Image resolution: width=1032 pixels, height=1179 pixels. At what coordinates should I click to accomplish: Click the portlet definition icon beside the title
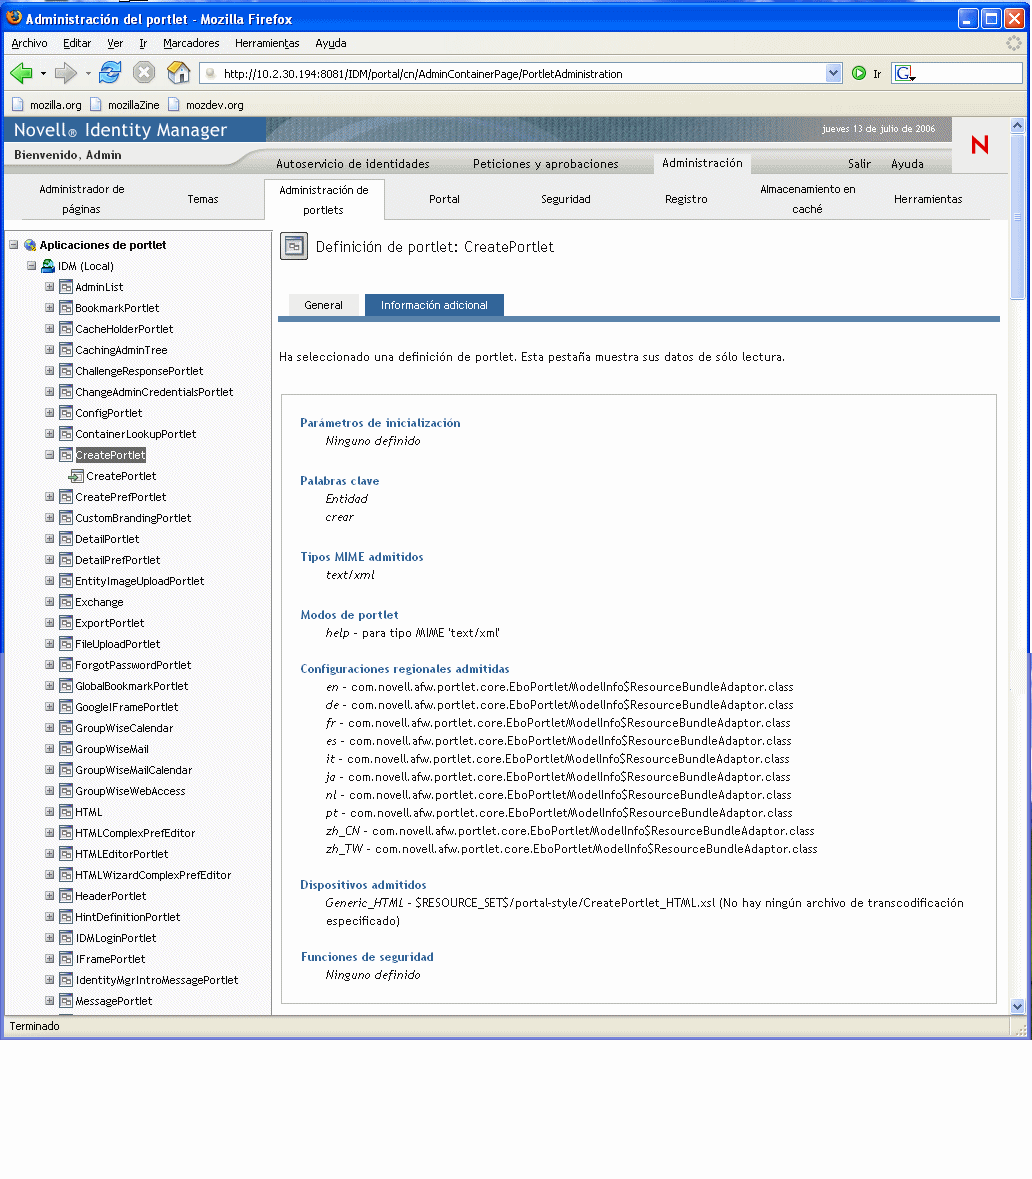click(x=294, y=247)
